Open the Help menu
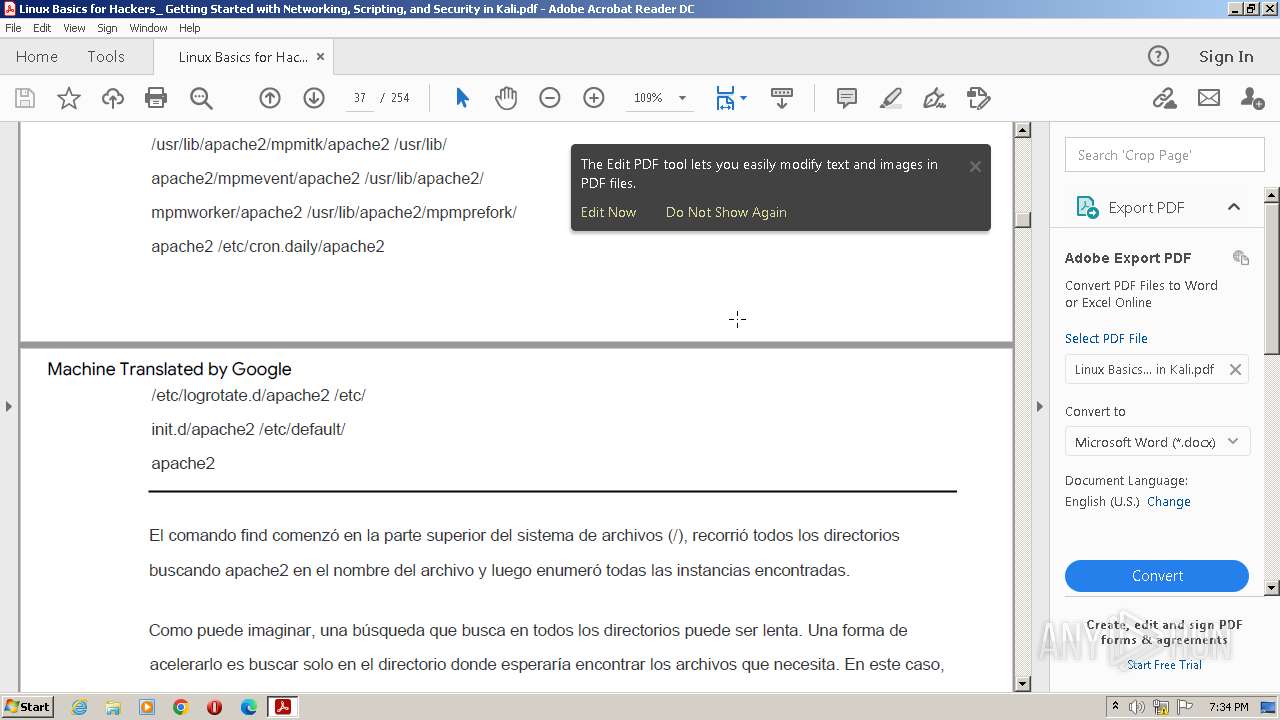1280x720 pixels. [x=190, y=28]
